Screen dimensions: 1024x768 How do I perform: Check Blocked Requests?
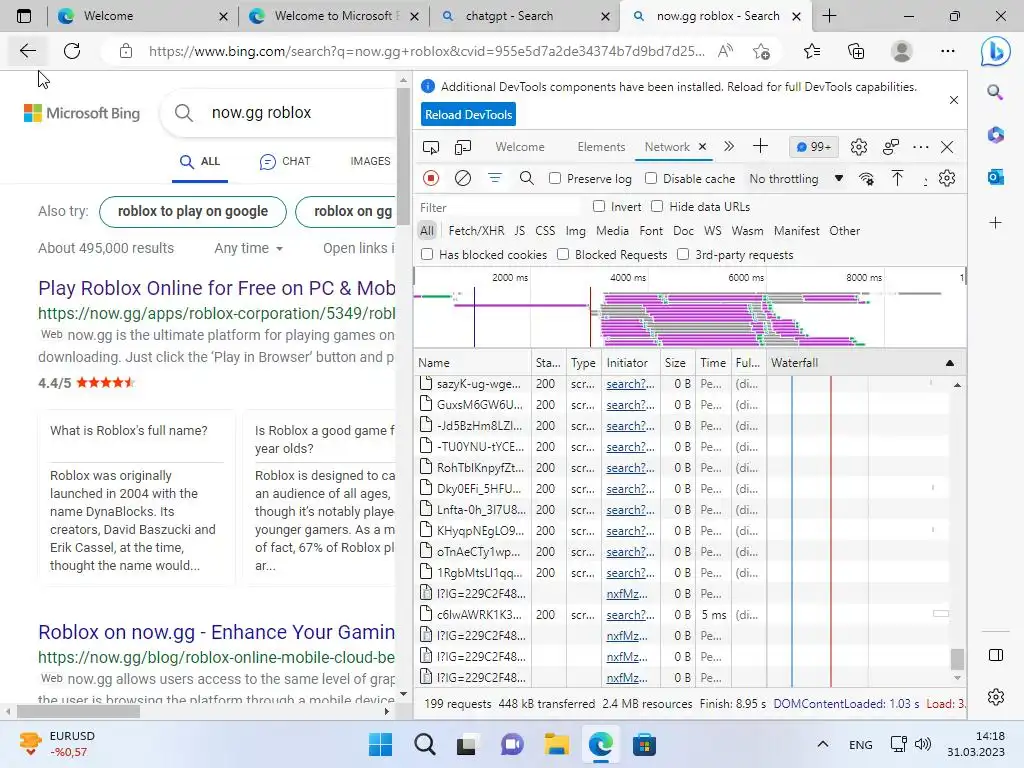[x=563, y=255]
